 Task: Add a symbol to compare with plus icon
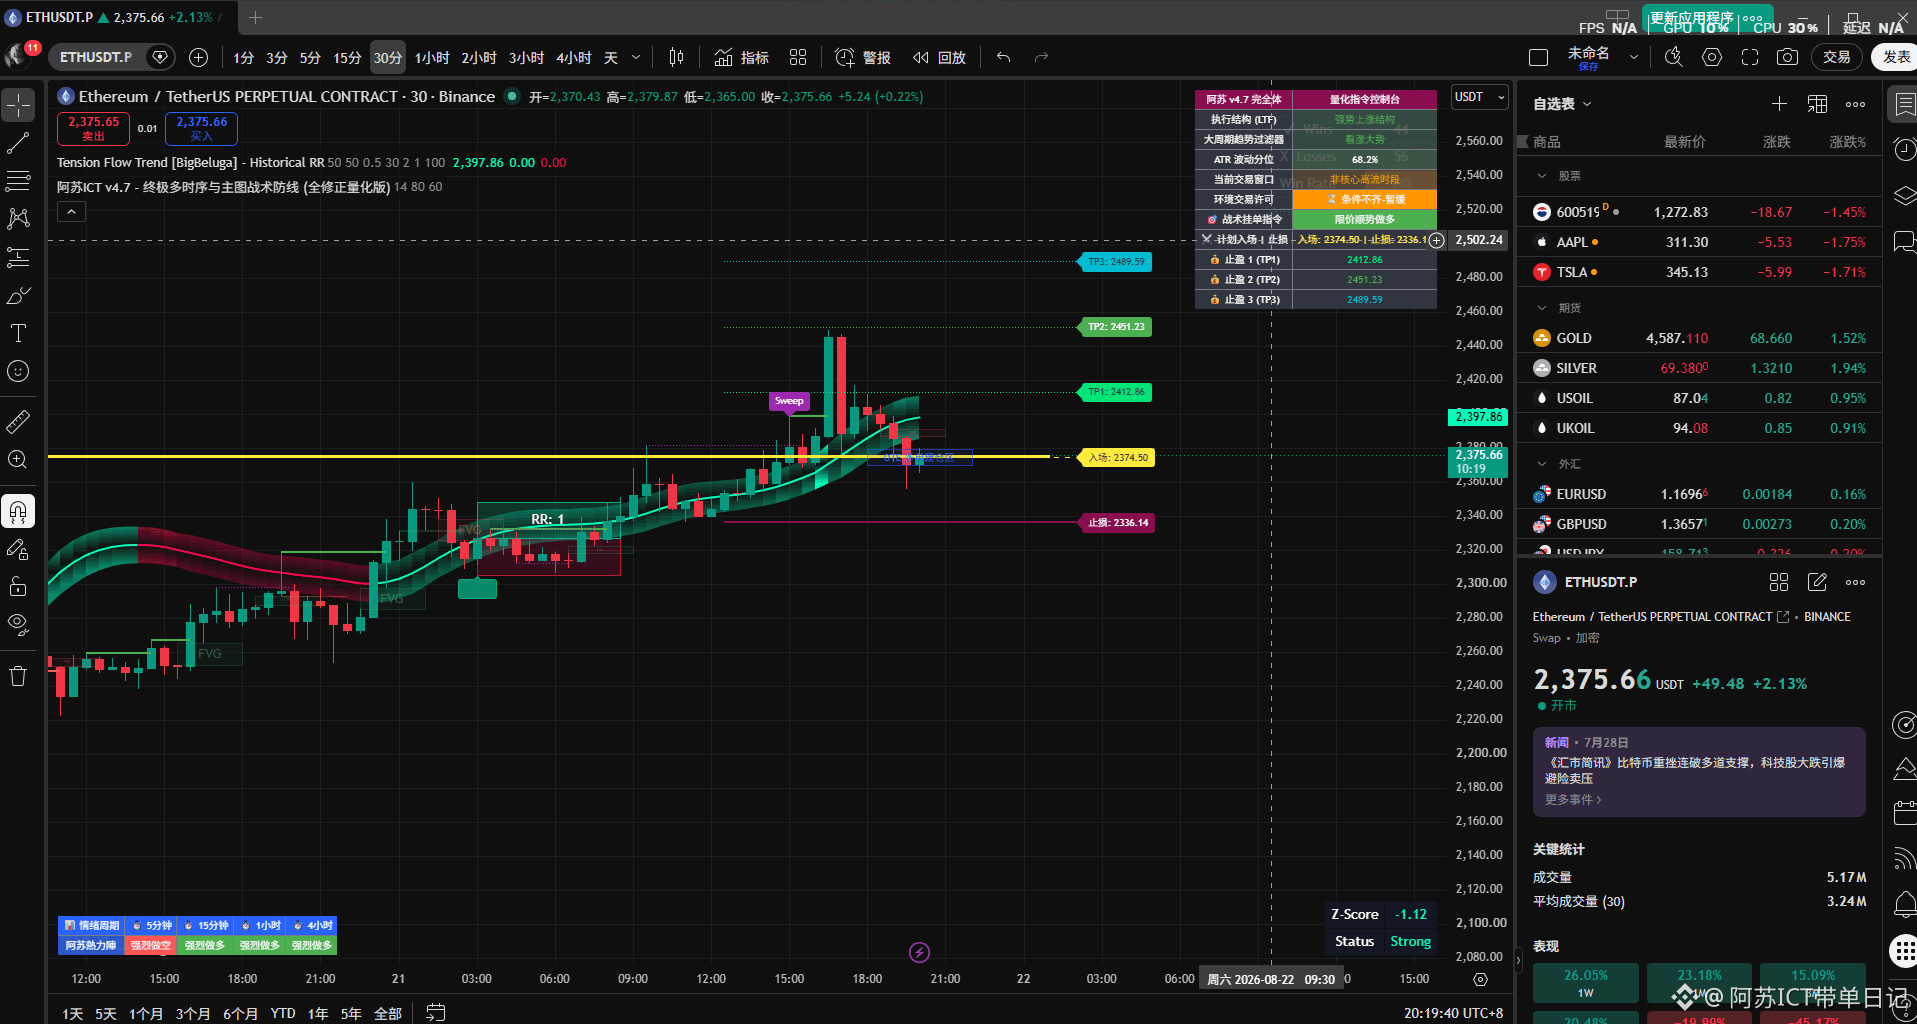pos(198,57)
